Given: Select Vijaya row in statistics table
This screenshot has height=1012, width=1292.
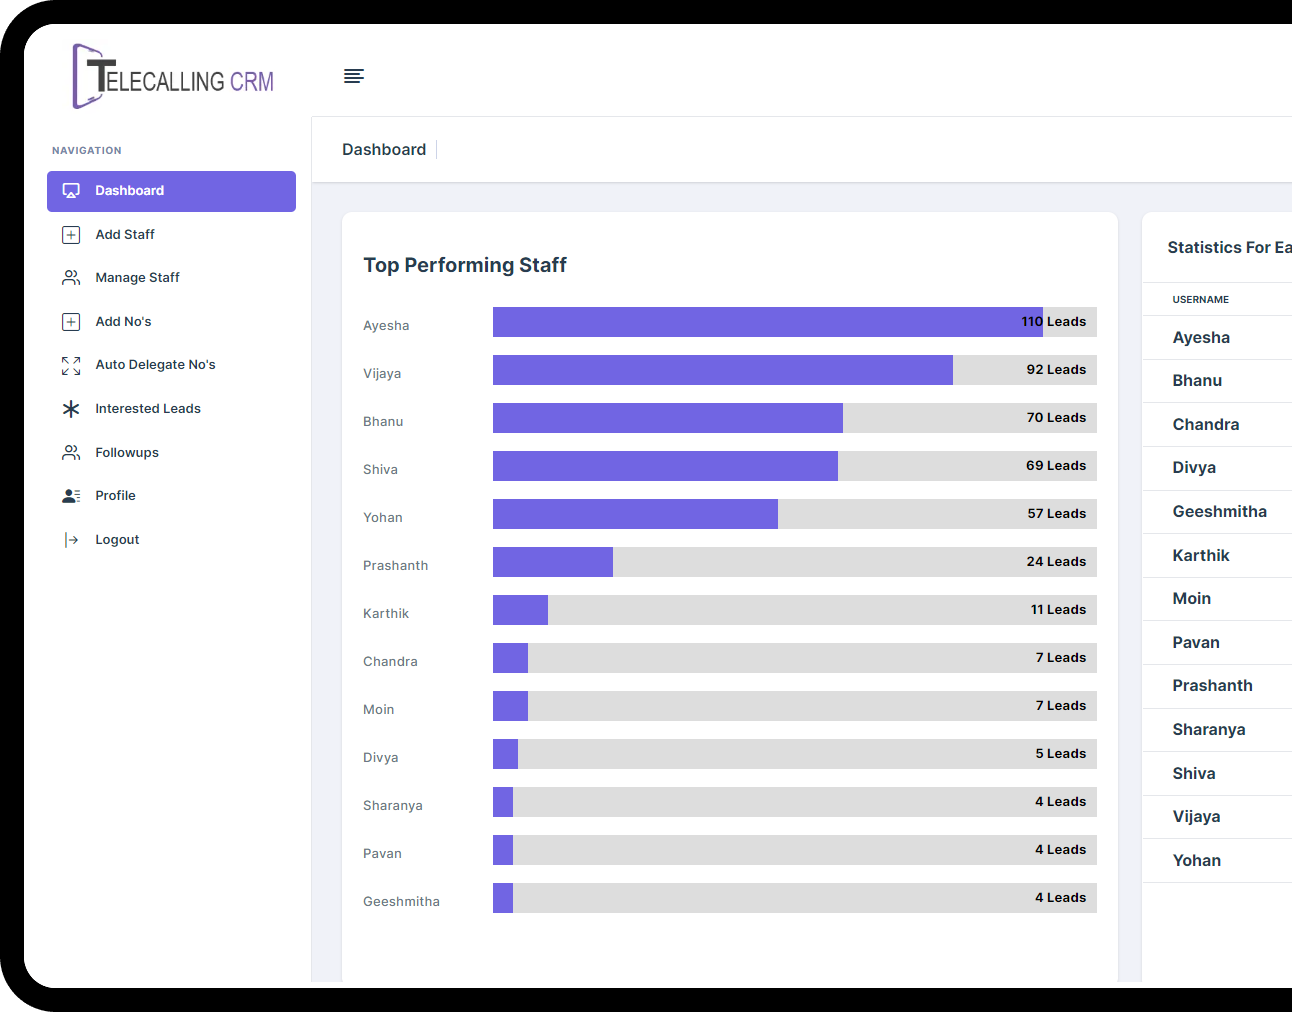Looking at the screenshot, I should coord(1217,817).
